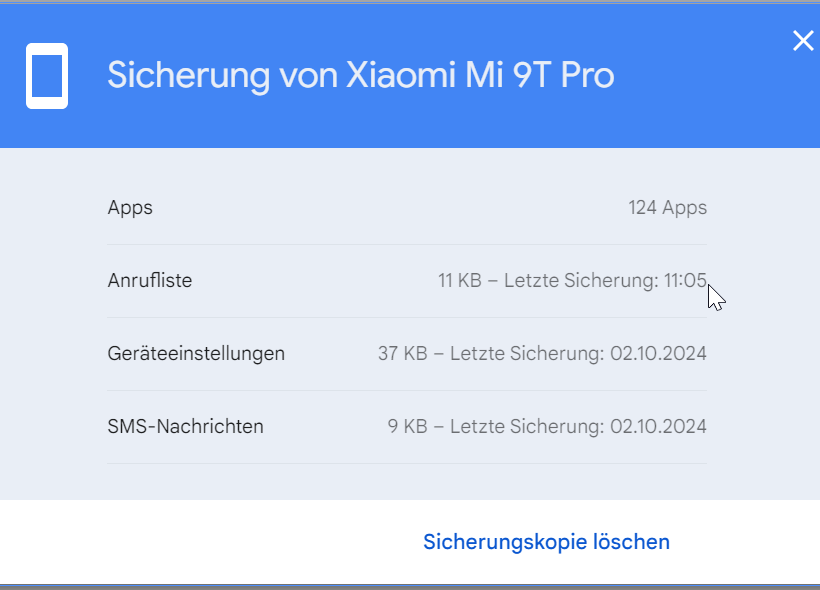Click the 'Sicherungskopie löschen' link
820x590 pixels.
pyautogui.click(x=546, y=542)
